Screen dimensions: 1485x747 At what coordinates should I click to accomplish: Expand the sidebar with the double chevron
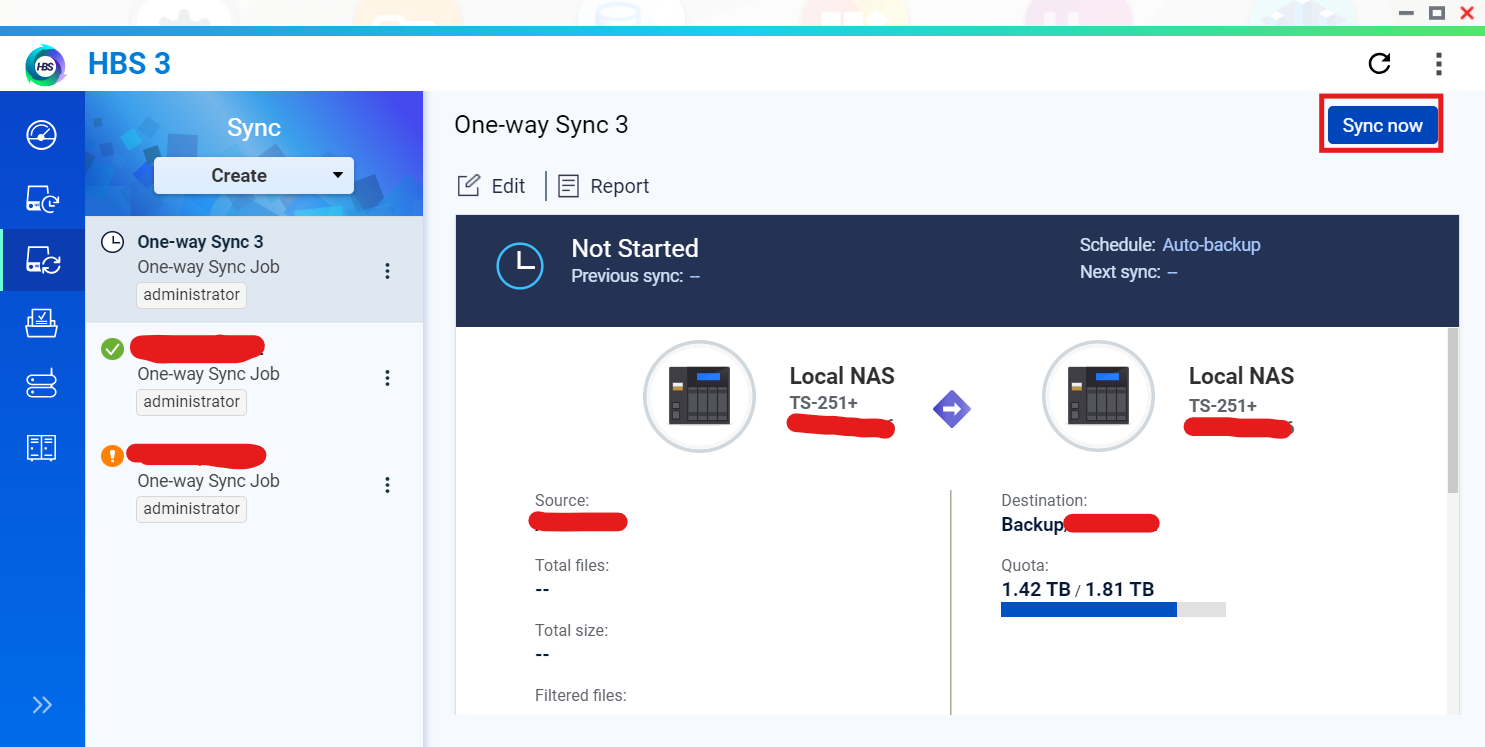tap(42, 705)
